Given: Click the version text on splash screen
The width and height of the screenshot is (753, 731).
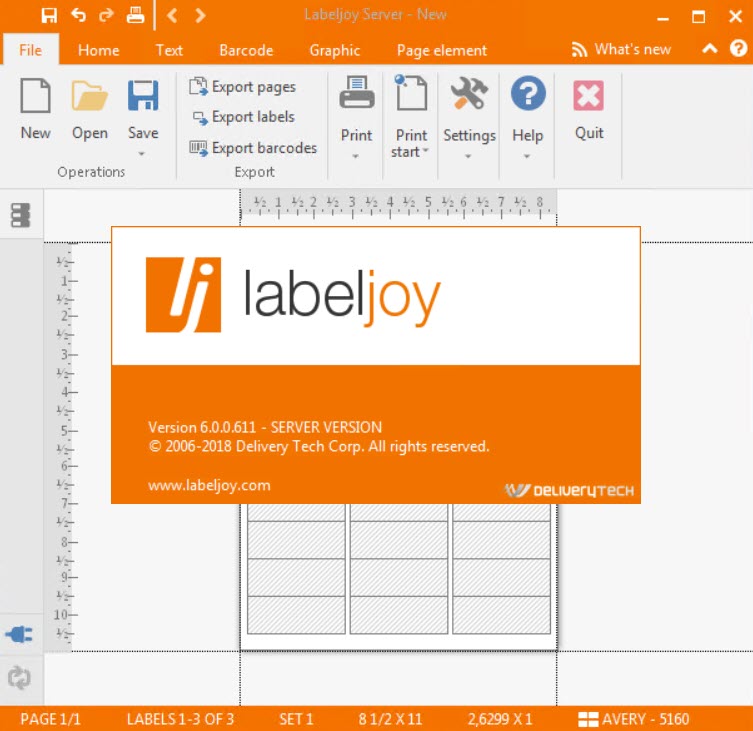Looking at the screenshot, I should (x=265, y=427).
